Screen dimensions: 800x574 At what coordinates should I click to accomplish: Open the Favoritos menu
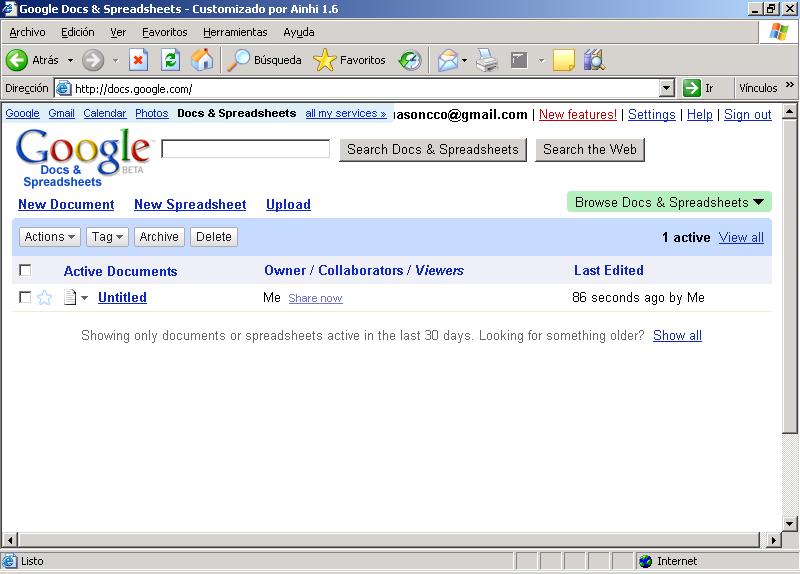(x=164, y=32)
